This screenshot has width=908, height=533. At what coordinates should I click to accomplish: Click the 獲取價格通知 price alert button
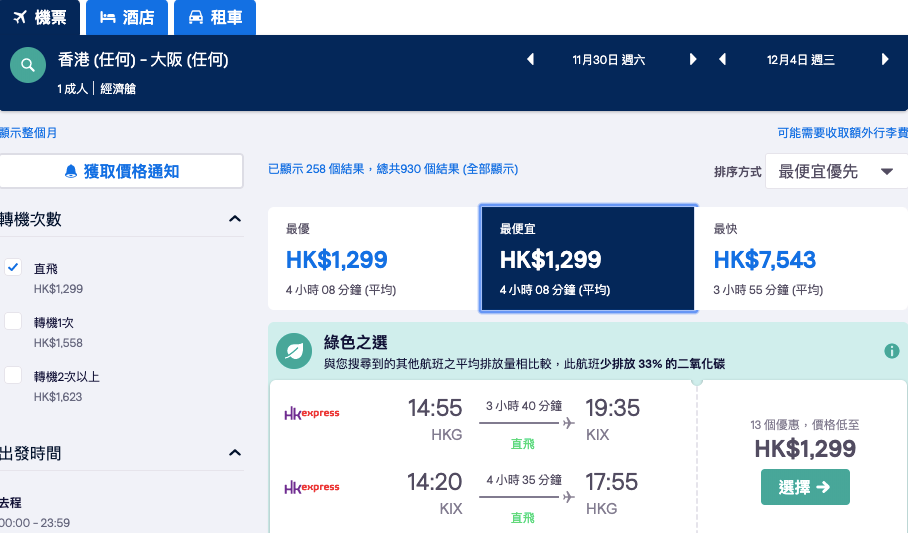[121, 171]
